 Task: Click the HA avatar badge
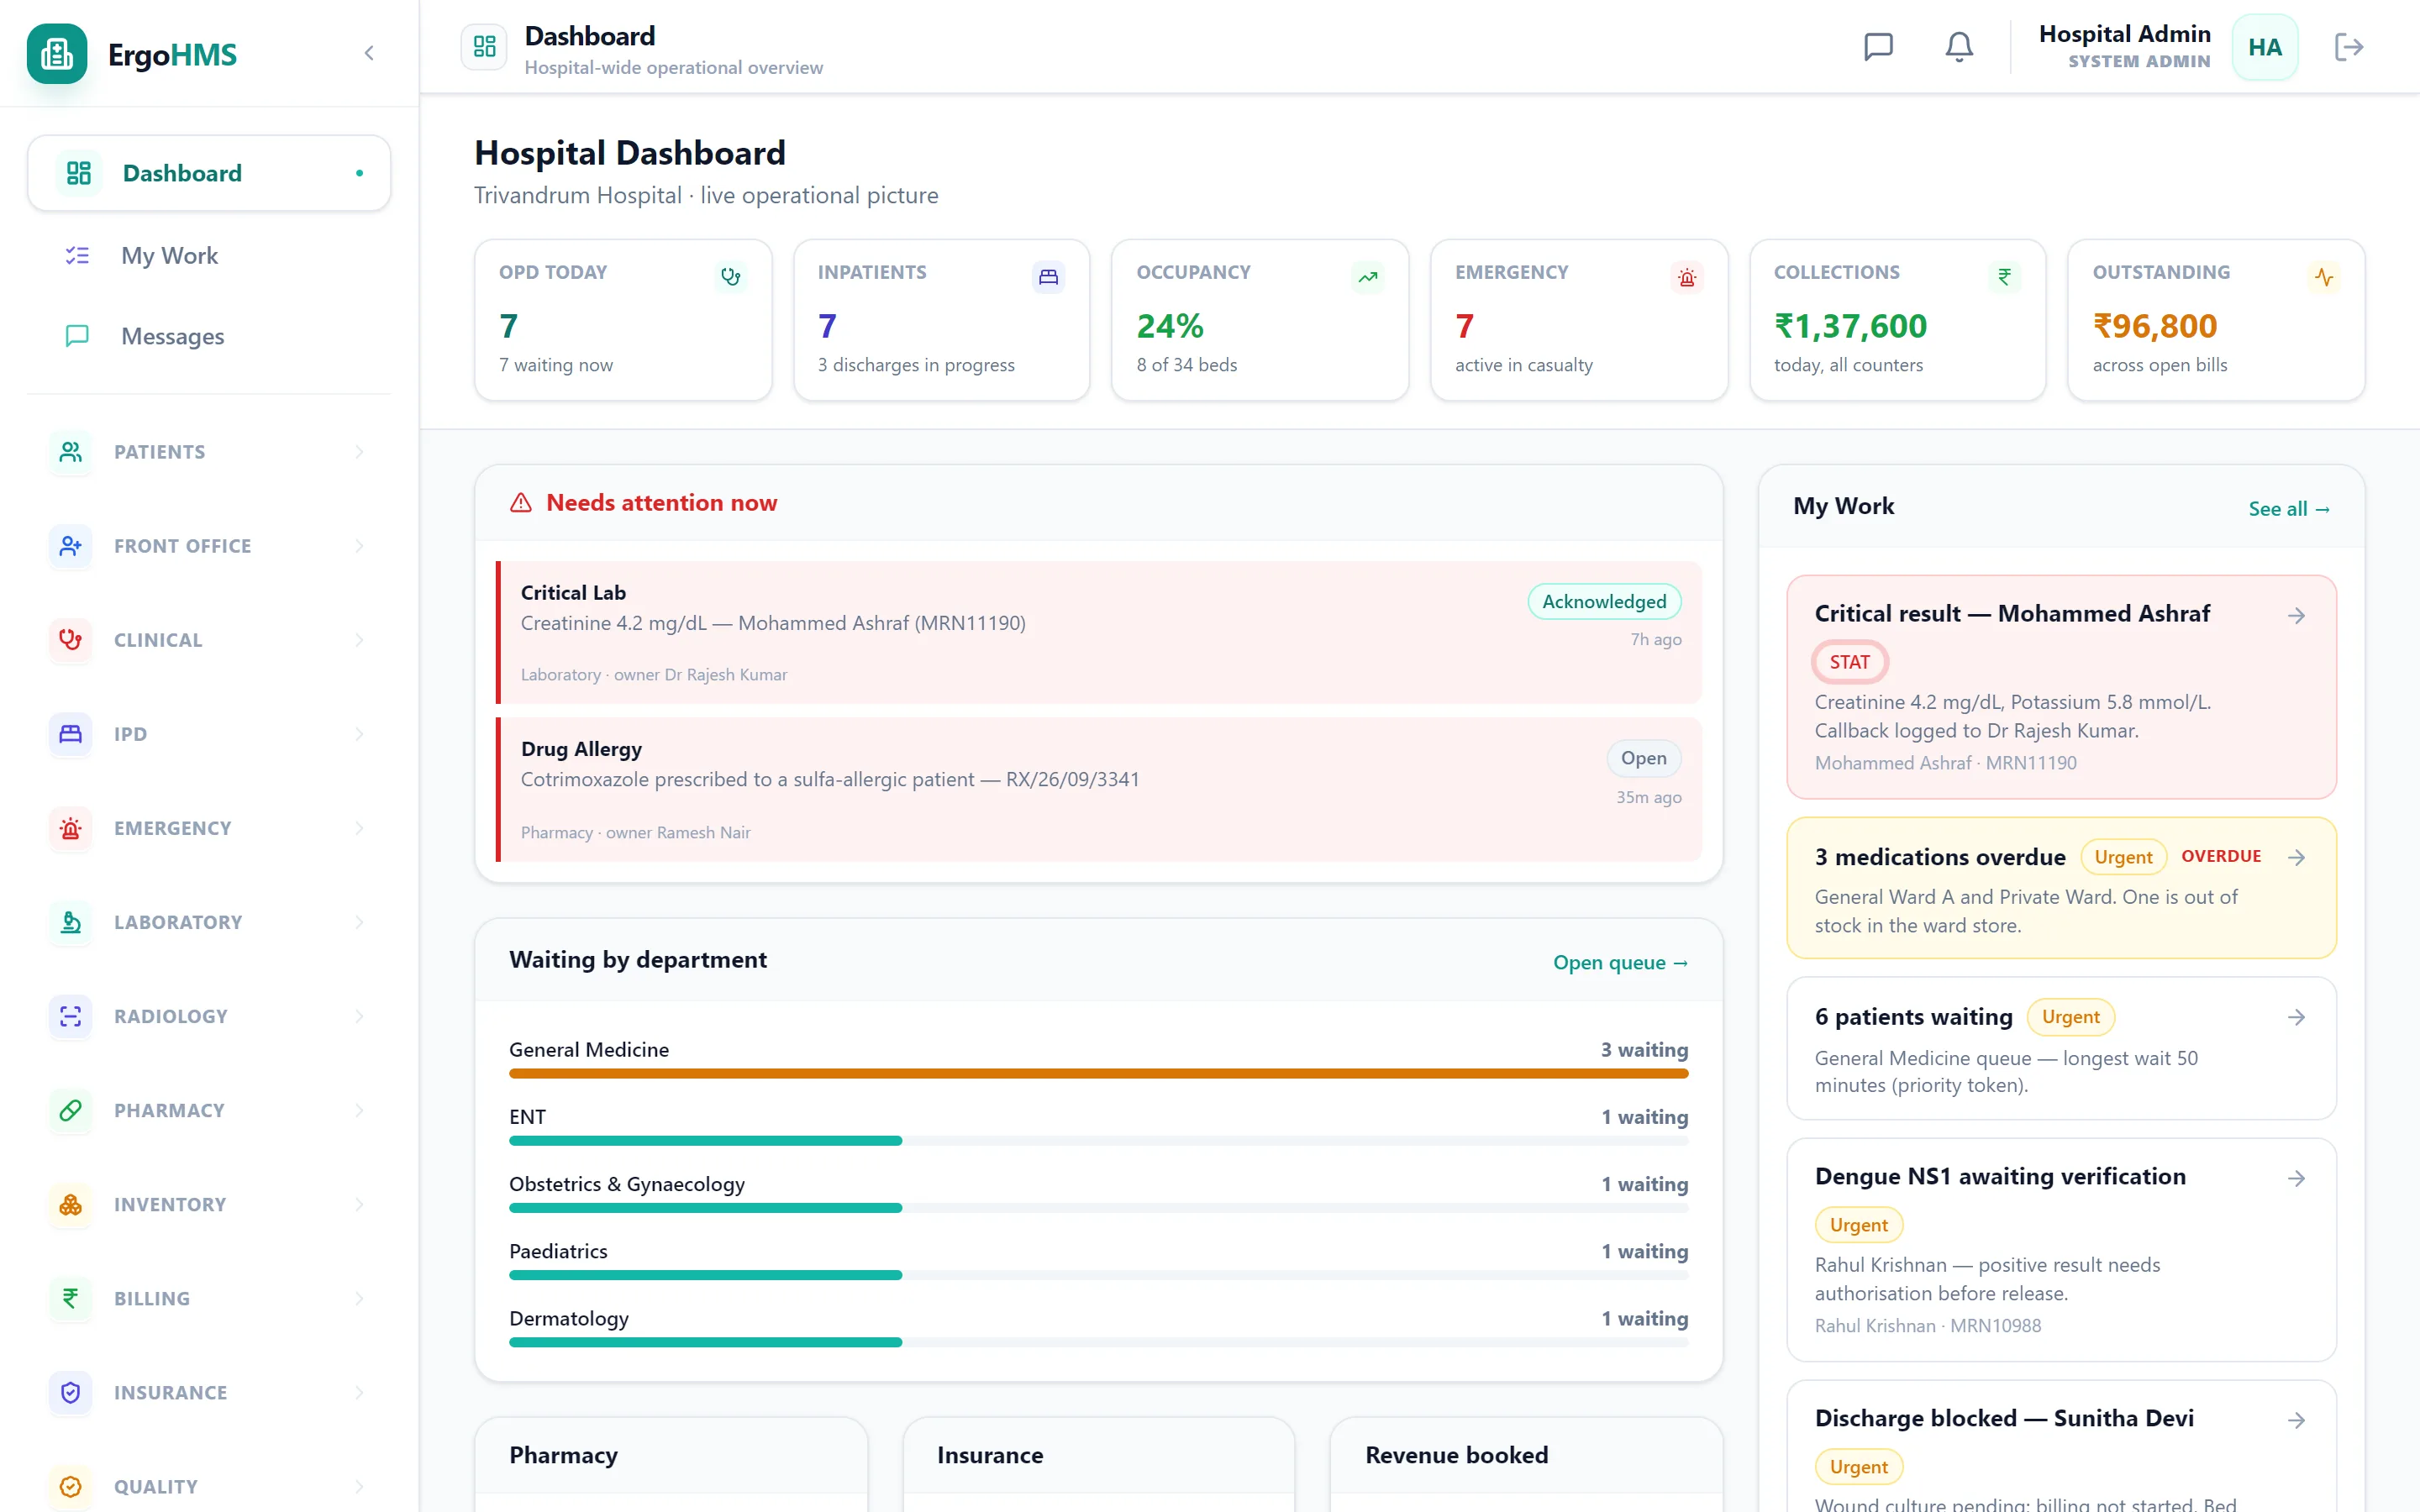pyautogui.click(x=2264, y=47)
